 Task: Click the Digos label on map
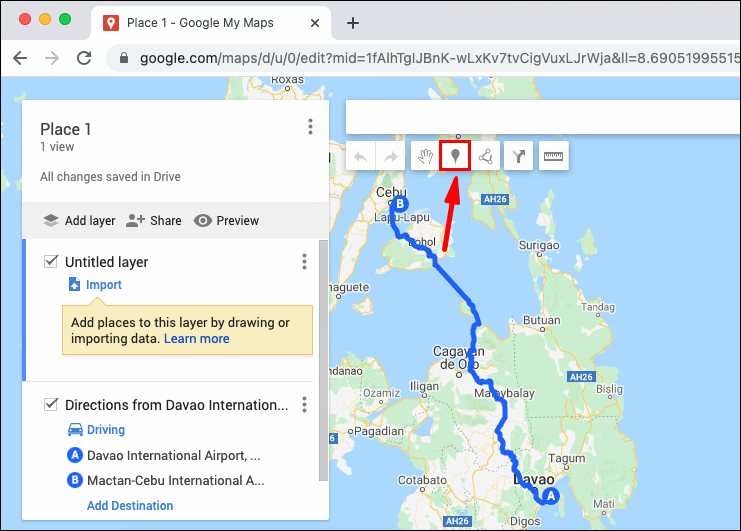tap(525, 521)
